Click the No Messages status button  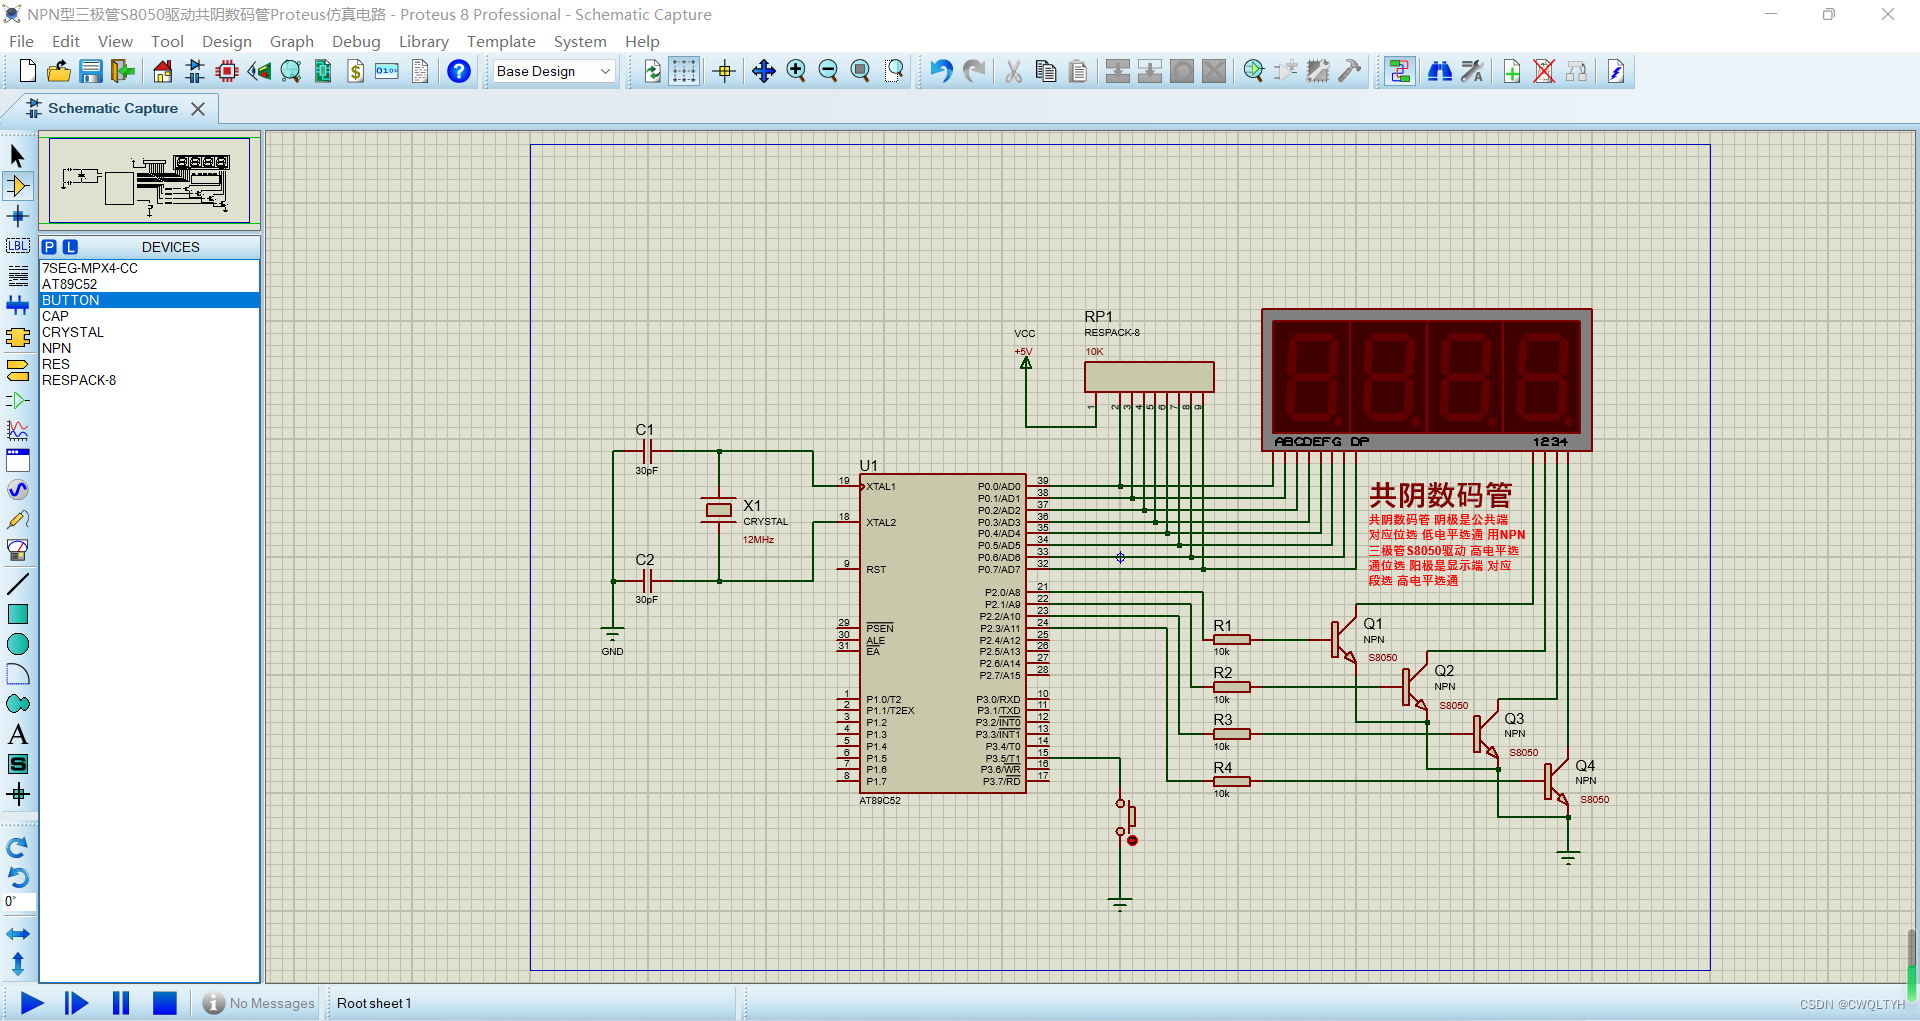click(259, 1003)
